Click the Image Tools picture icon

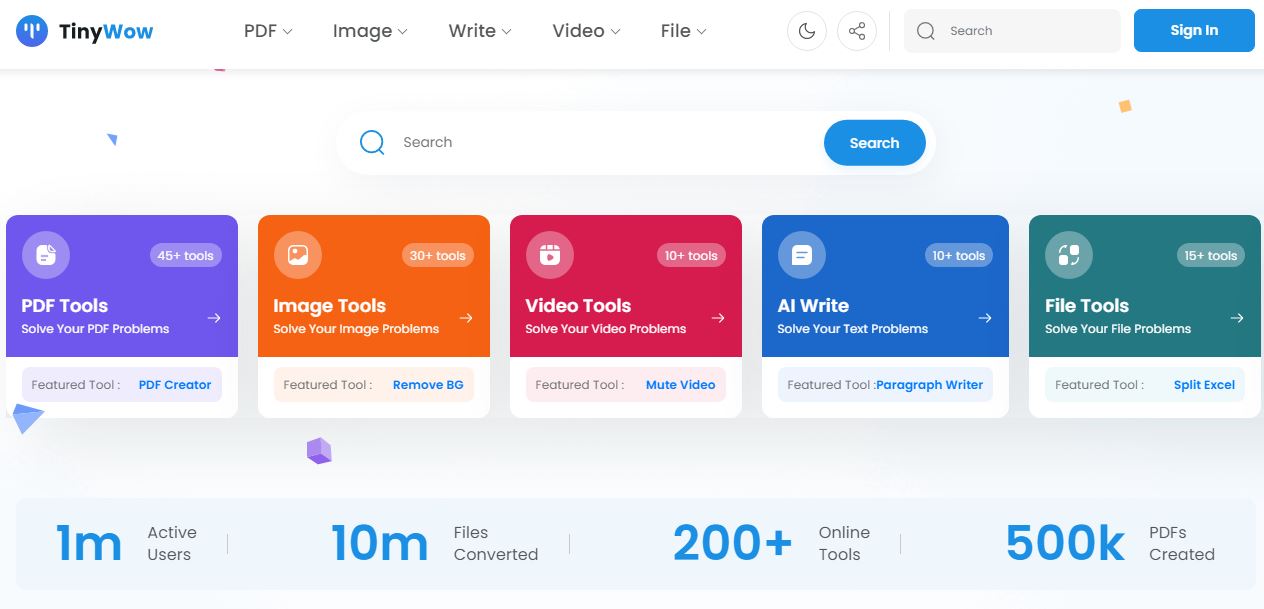[298, 255]
